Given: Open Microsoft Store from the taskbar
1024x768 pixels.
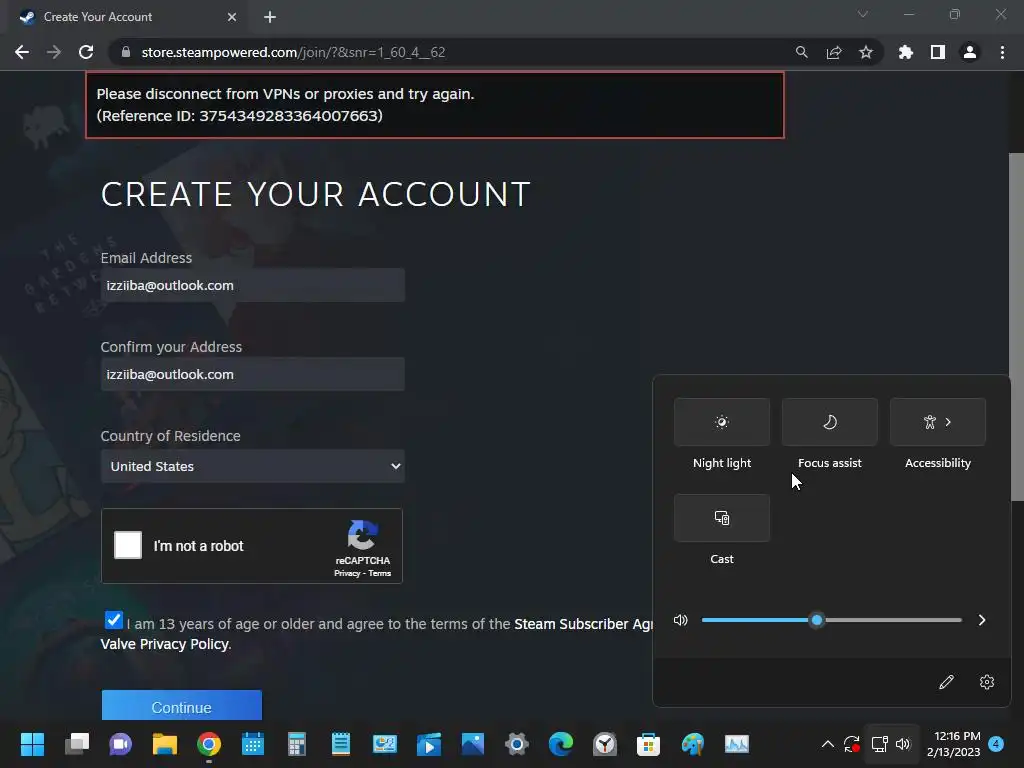Looking at the screenshot, I should [648, 744].
